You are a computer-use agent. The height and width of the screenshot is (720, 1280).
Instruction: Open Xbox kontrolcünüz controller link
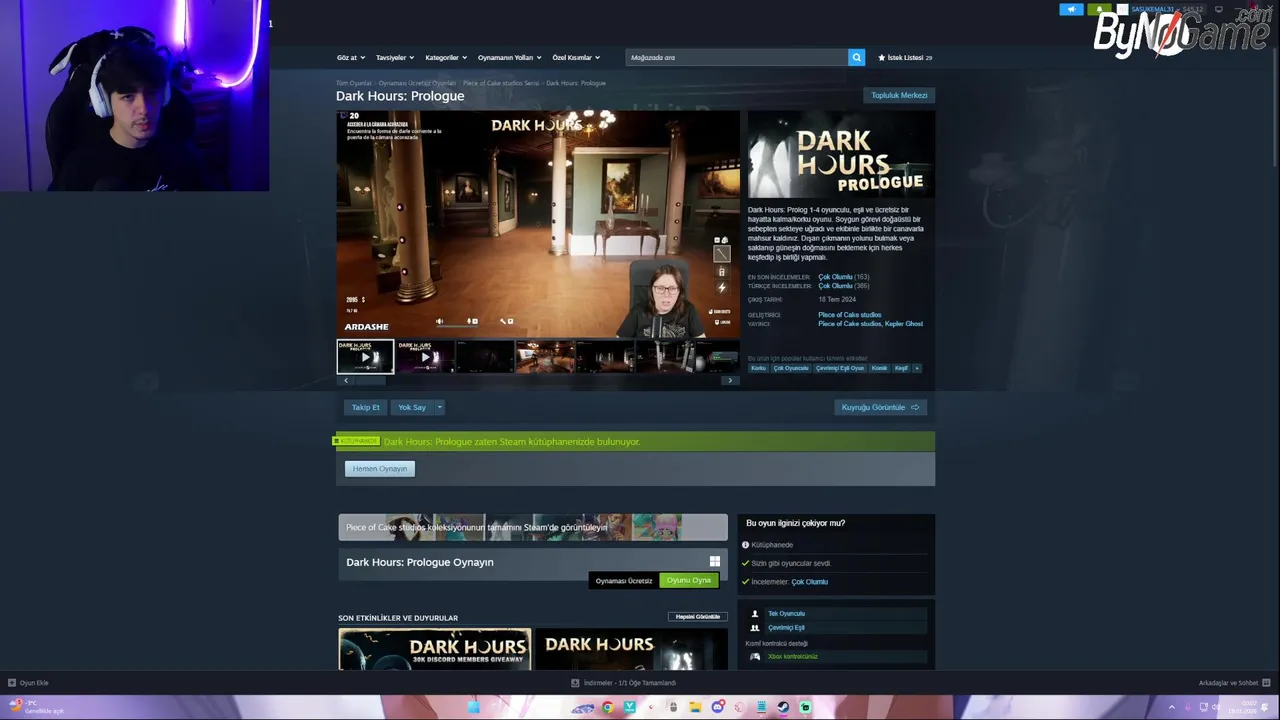coord(793,656)
